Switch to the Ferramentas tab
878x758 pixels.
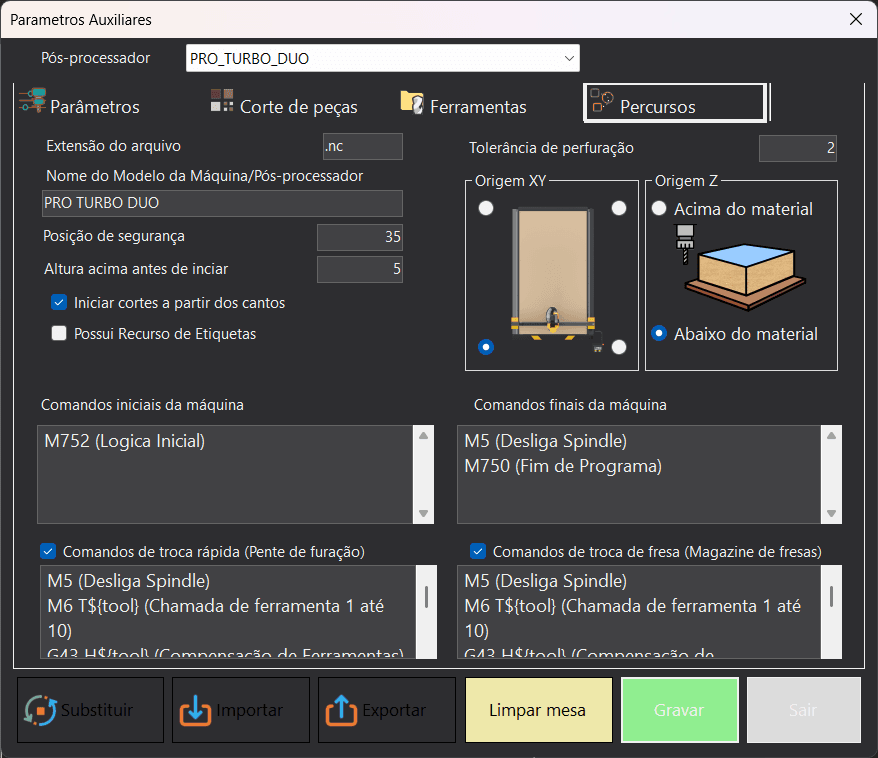[464, 103]
